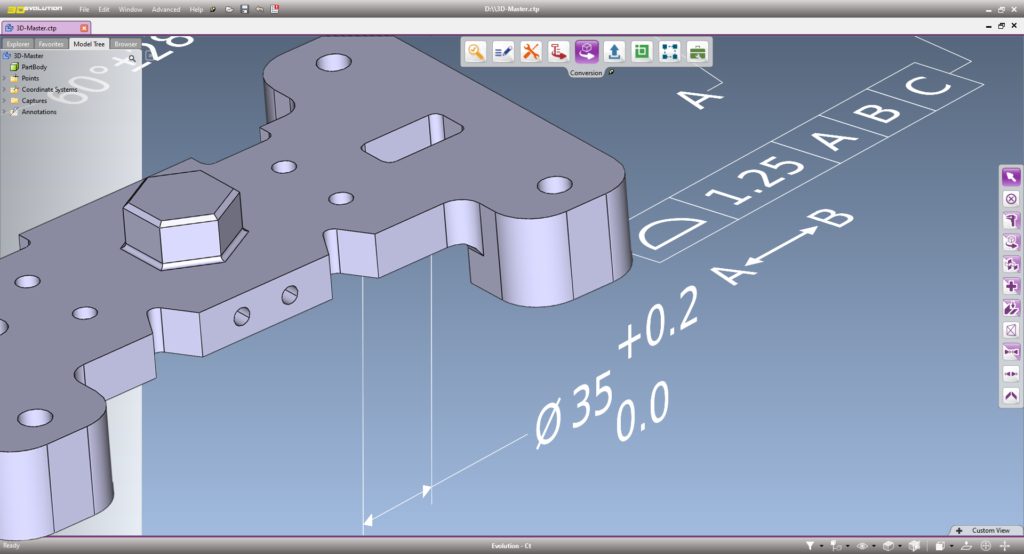The width and height of the screenshot is (1024, 554).
Task: Click the magnifier check analysis icon
Action: (476, 51)
